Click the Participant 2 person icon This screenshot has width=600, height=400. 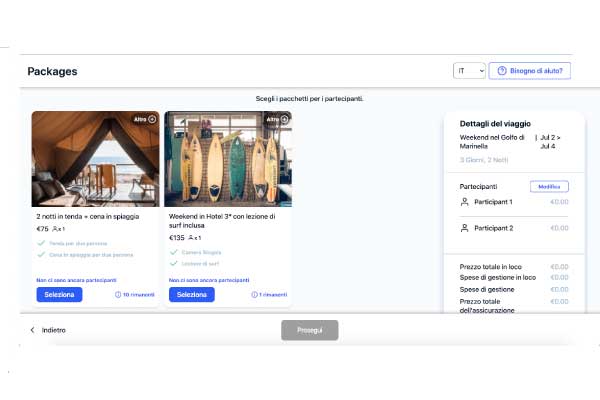pos(464,228)
